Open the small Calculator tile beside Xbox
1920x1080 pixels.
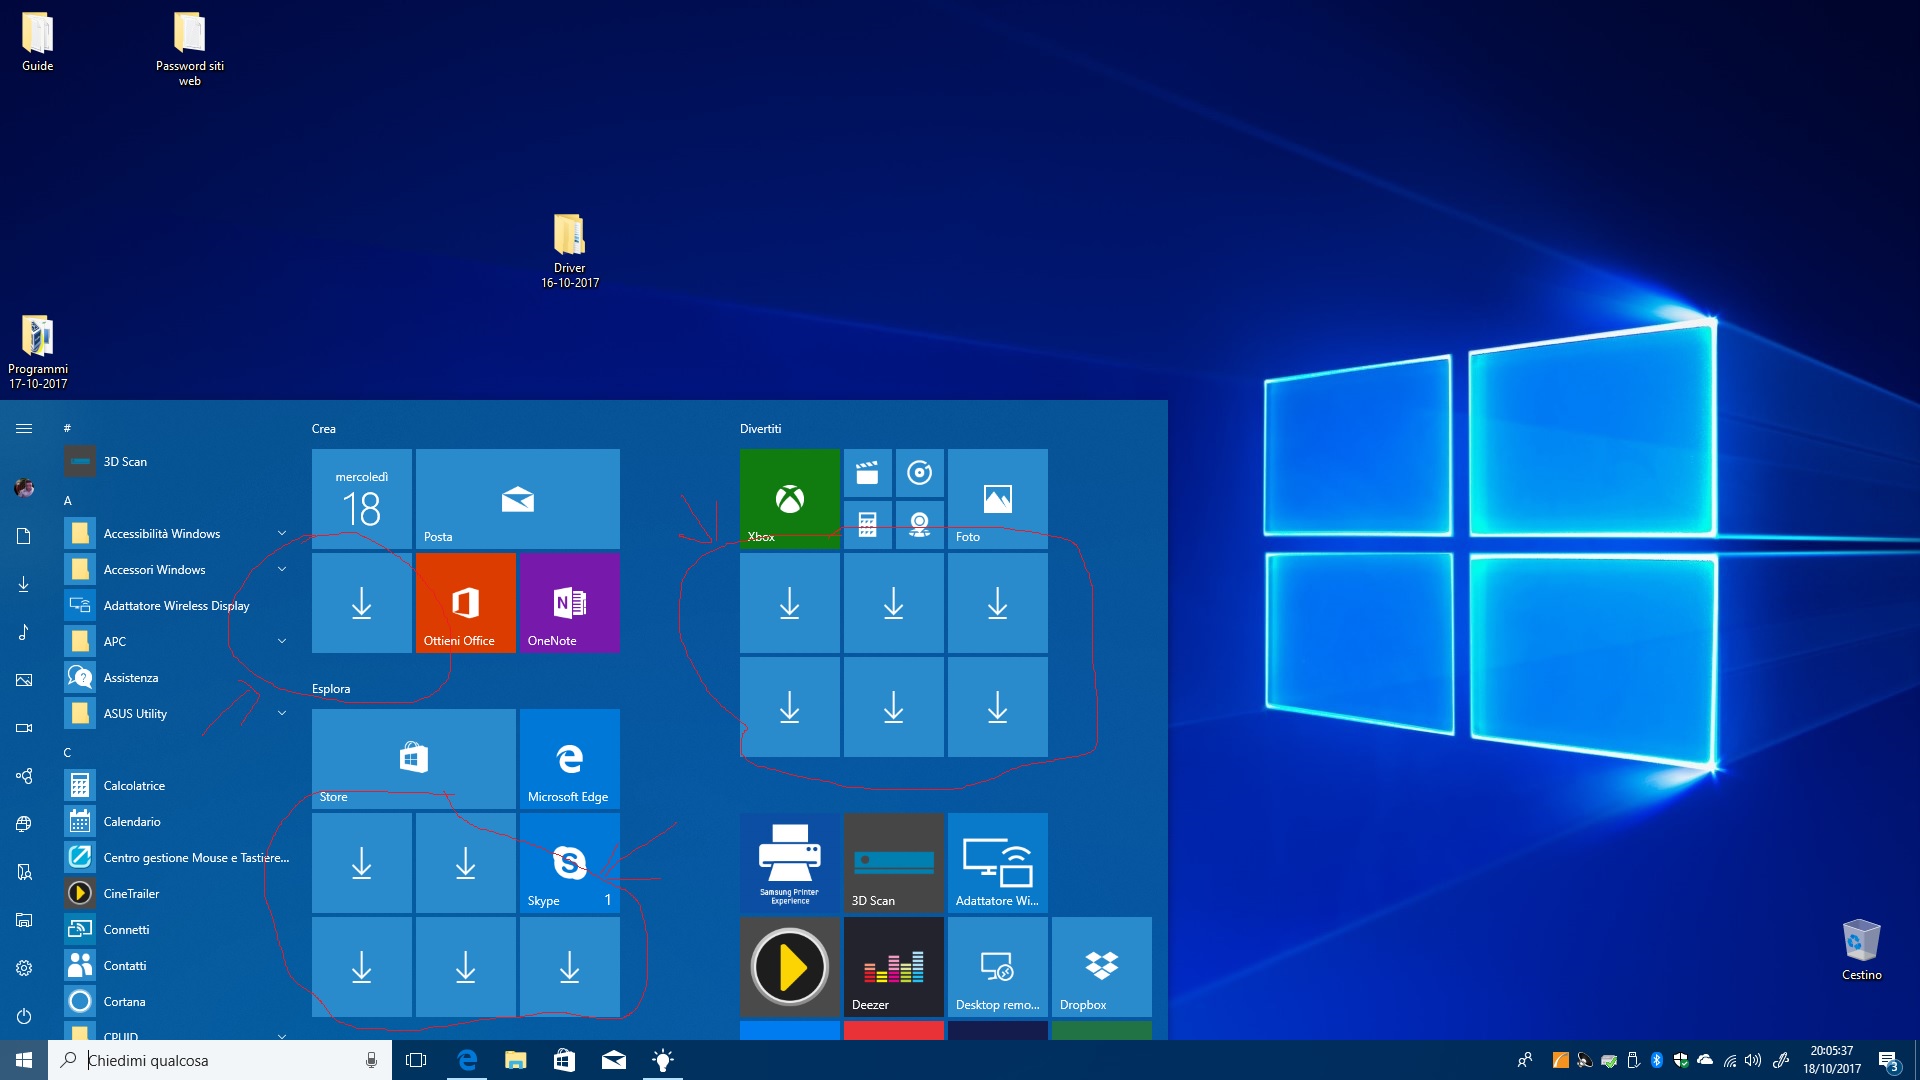[x=867, y=525]
